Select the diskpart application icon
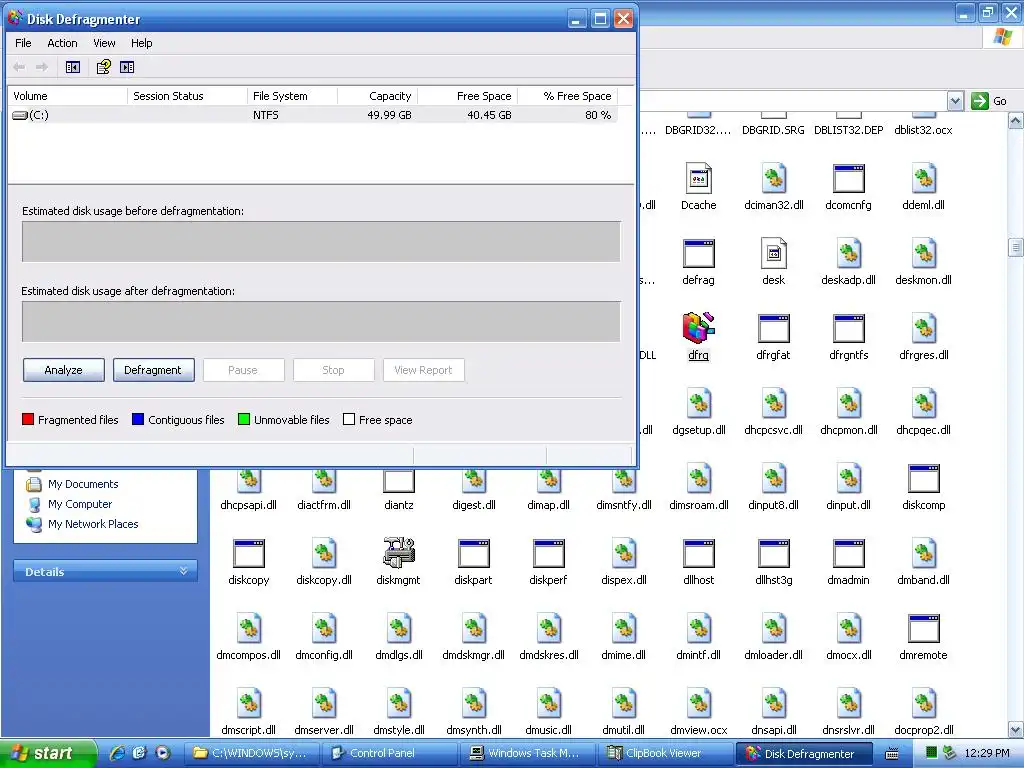The image size is (1024, 768). [x=473, y=554]
